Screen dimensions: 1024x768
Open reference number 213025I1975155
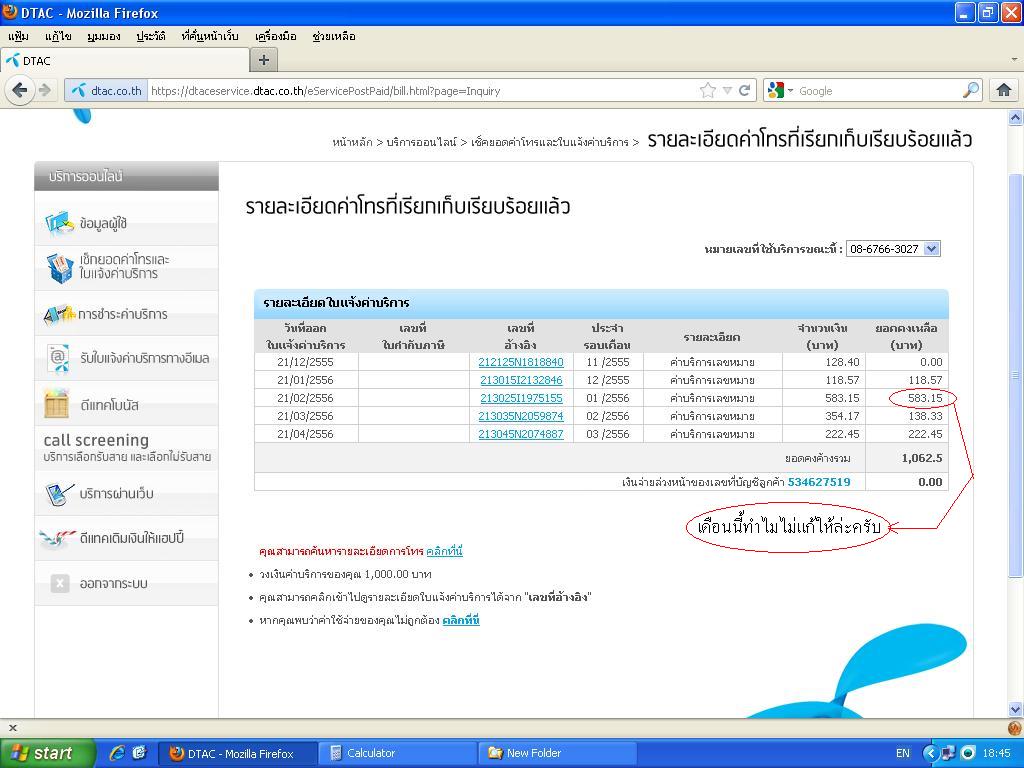(520, 398)
